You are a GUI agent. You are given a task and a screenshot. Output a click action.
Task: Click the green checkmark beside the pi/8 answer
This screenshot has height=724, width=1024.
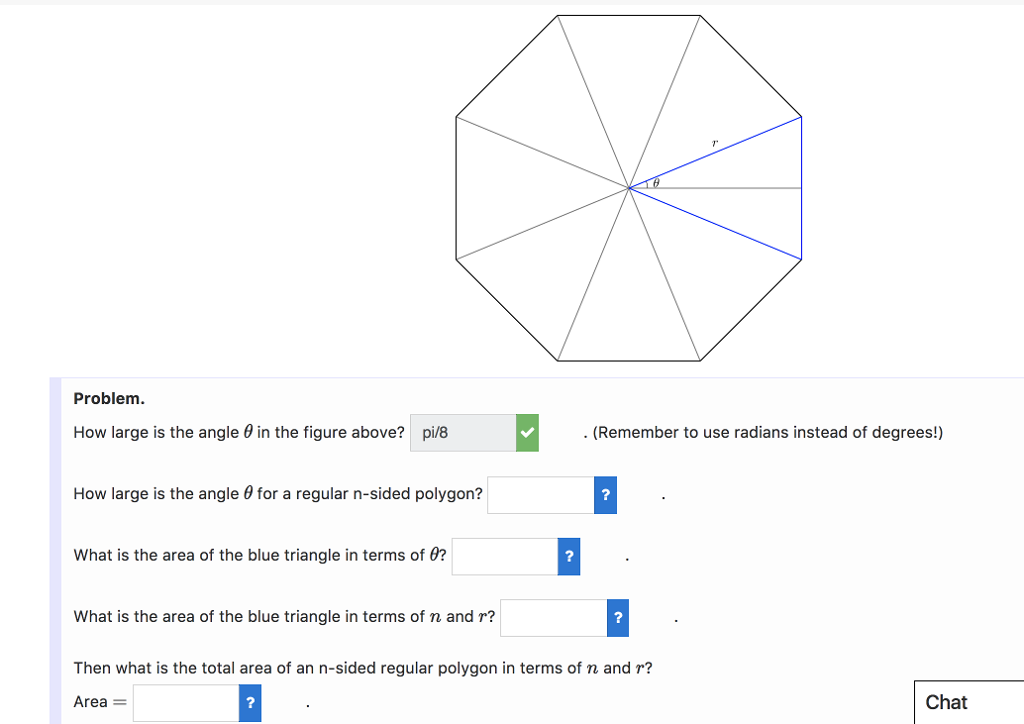point(528,432)
